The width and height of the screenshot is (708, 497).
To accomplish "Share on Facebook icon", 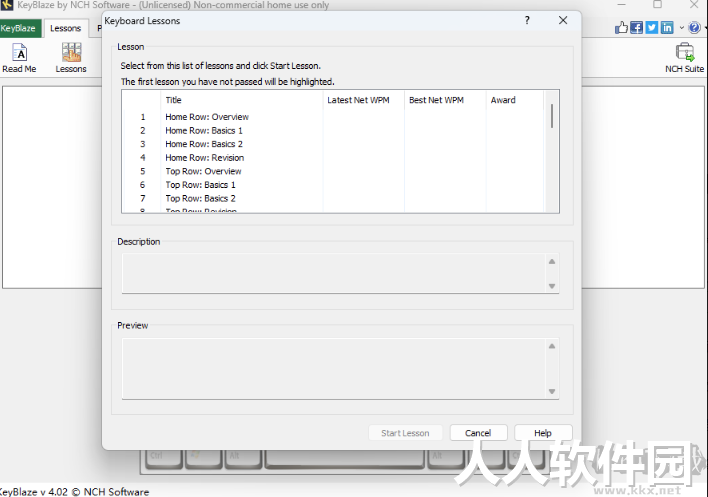I will pyautogui.click(x=636, y=28).
